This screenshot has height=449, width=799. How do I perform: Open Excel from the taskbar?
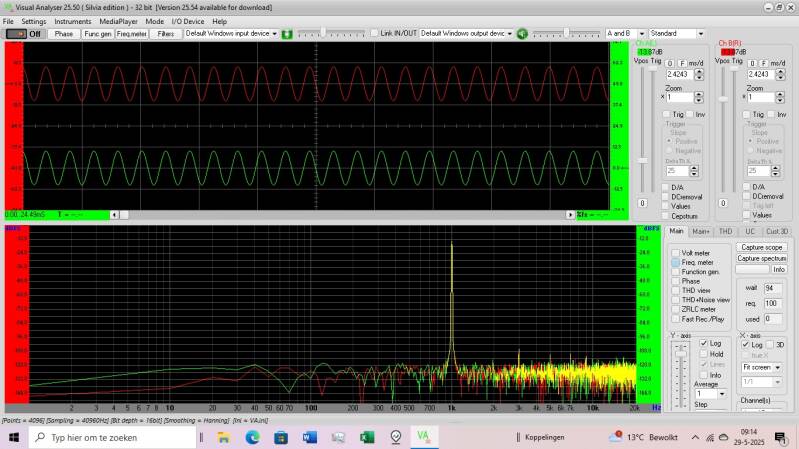[x=366, y=437]
